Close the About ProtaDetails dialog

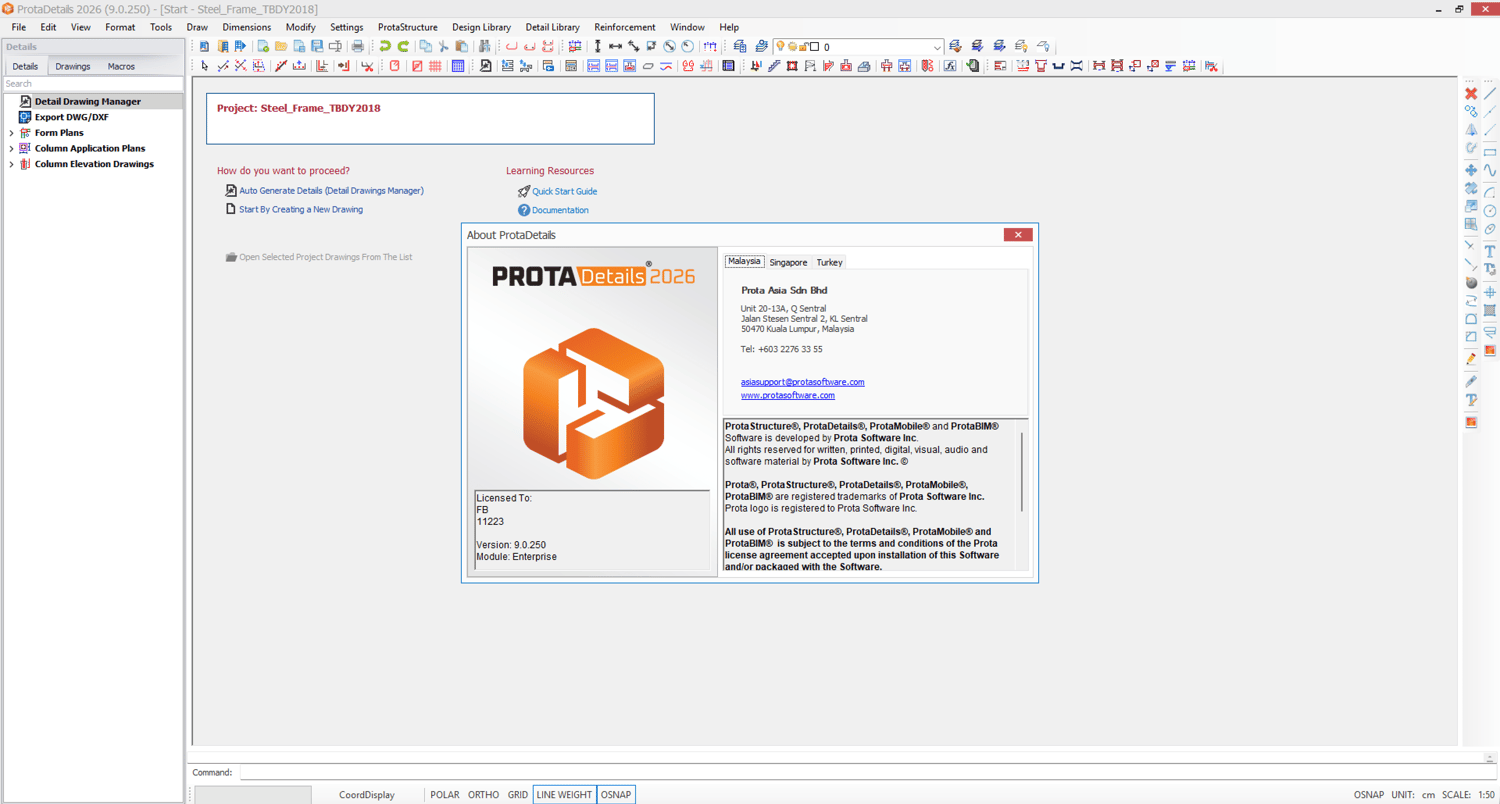click(x=1018, y=235)
